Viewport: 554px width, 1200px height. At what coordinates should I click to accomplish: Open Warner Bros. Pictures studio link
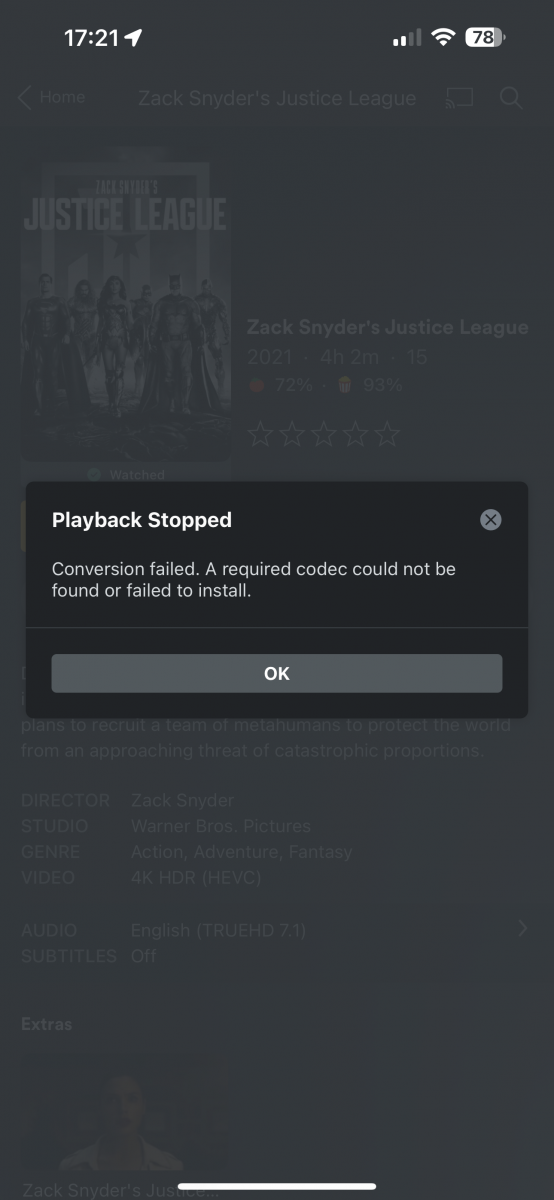tap(221, 826)
